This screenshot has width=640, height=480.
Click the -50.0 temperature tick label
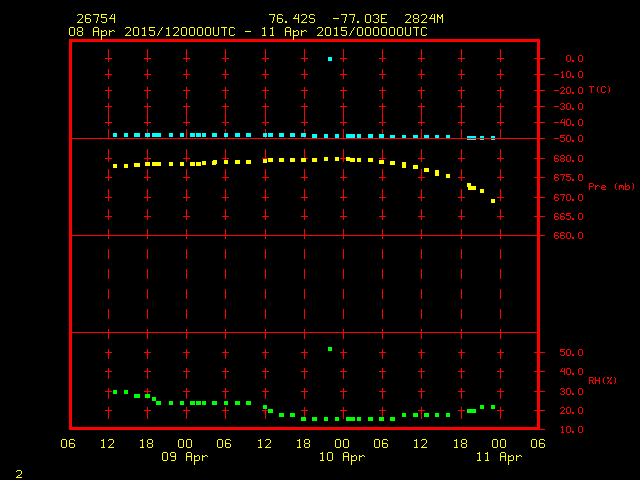click(569, 139)
